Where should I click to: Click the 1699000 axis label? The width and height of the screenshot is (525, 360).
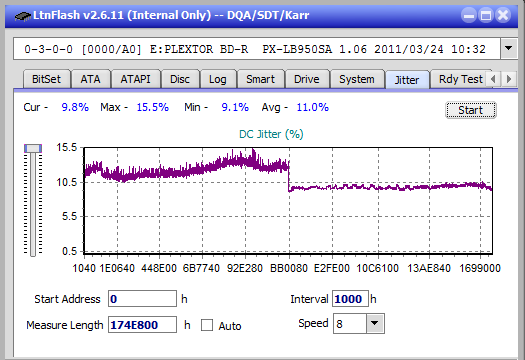click(x=480, y=268)
